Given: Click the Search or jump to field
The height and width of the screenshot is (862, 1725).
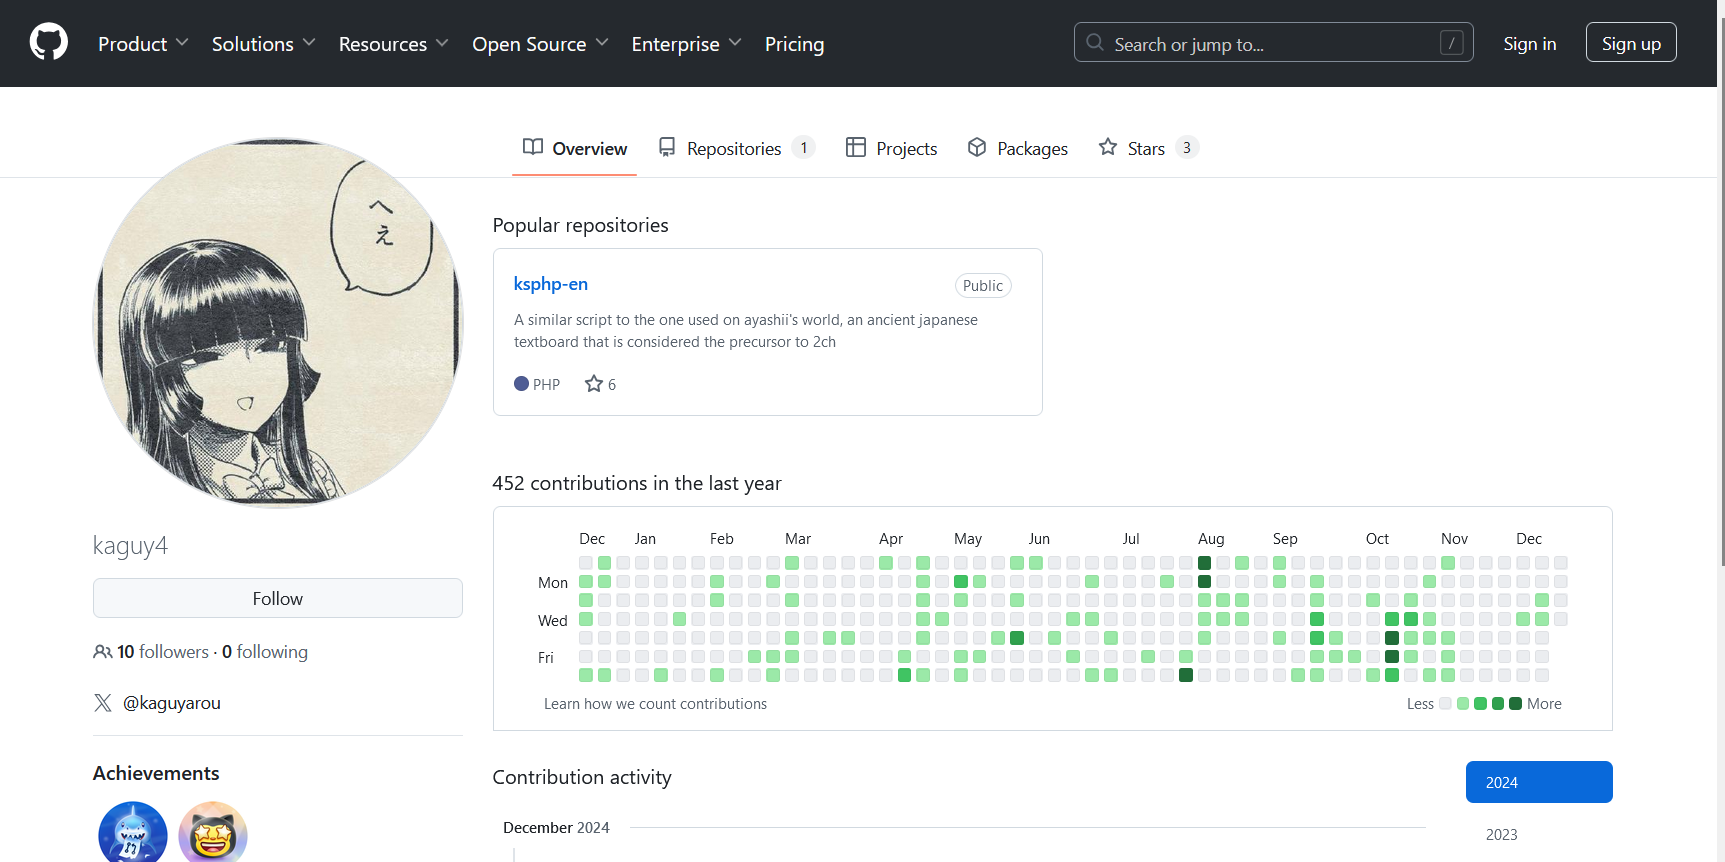Looking at the screenshot, I should pos(1270,43).
